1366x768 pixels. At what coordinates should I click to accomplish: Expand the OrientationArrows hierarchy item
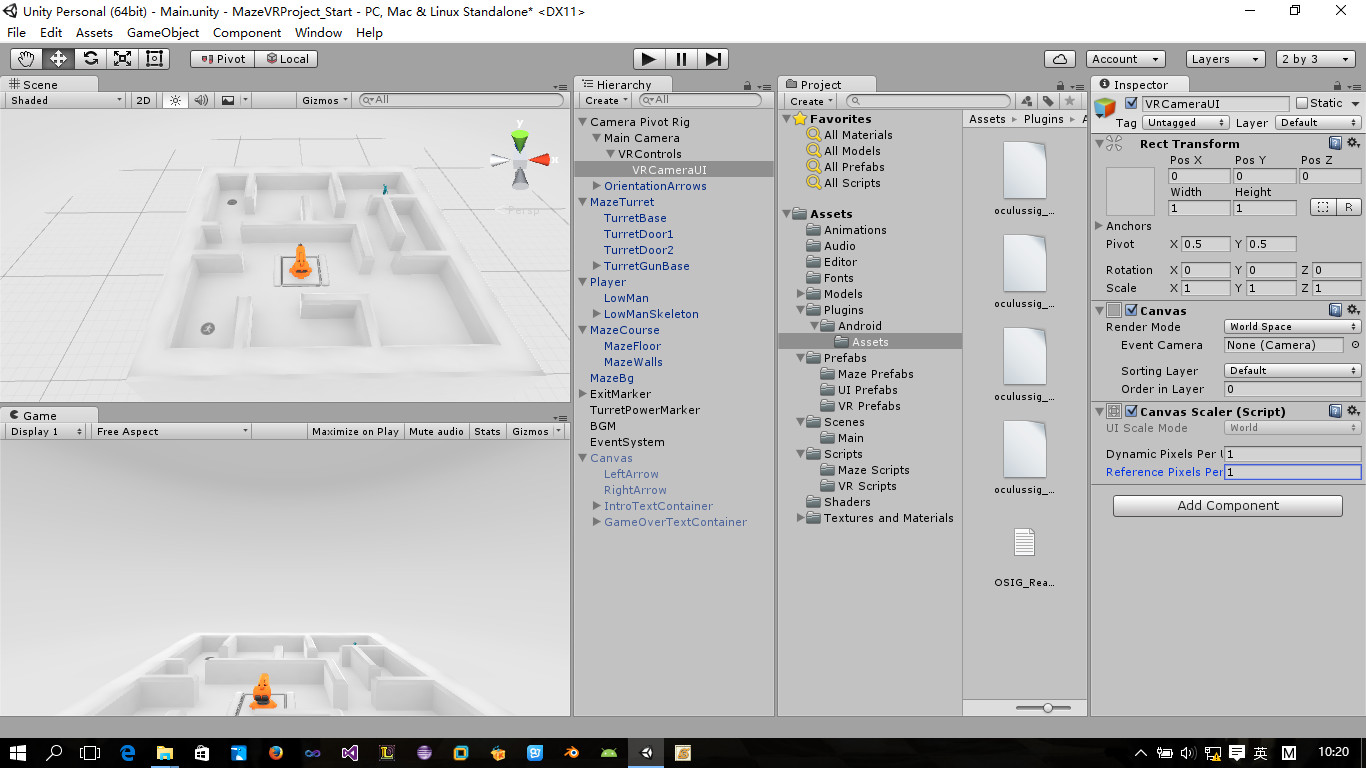point(597,186)
